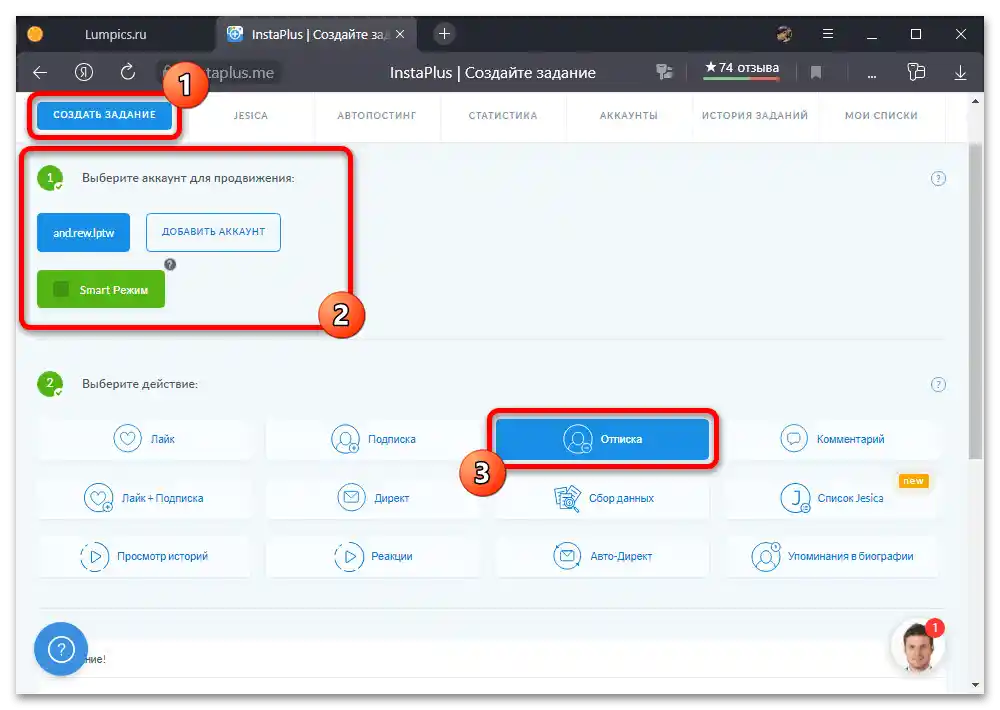This screenshot has width=1000, height=710.
Task: Open a new browser tab with plus
Action: (x=445, y=34)
